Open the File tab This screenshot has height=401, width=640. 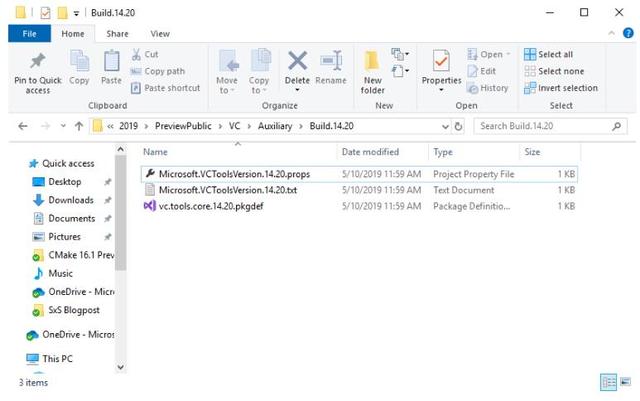pyautogui.click(x=29, y=33)
